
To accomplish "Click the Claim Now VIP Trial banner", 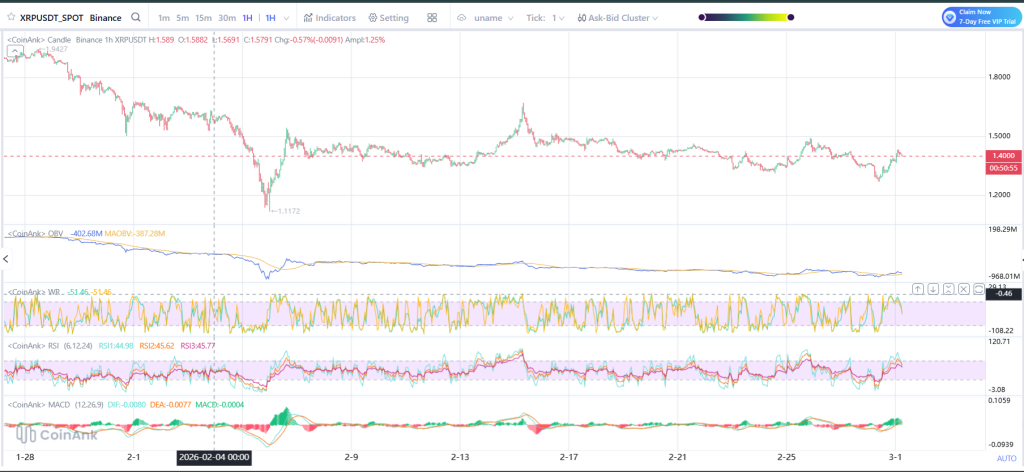I will pyautogui.click(x=979, y=17).
